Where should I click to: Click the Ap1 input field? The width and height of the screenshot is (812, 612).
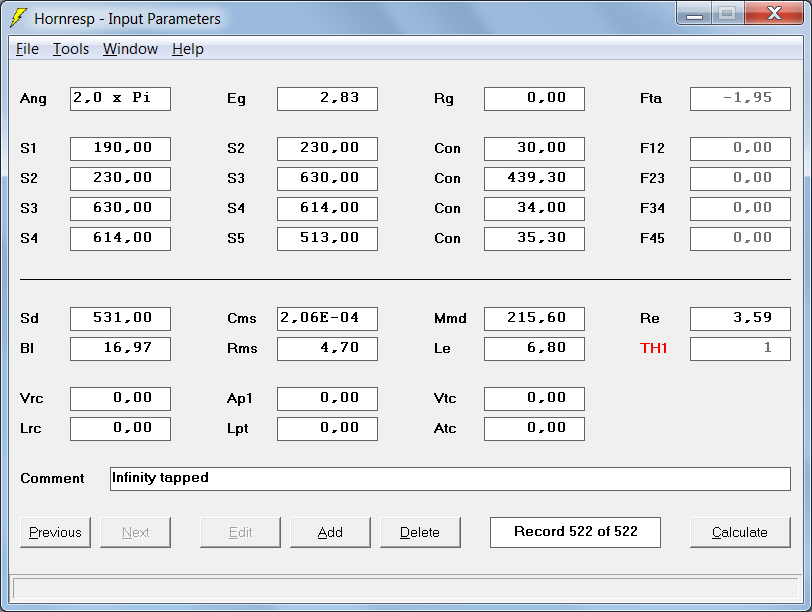pyautogui.click(x=327, y=399)
